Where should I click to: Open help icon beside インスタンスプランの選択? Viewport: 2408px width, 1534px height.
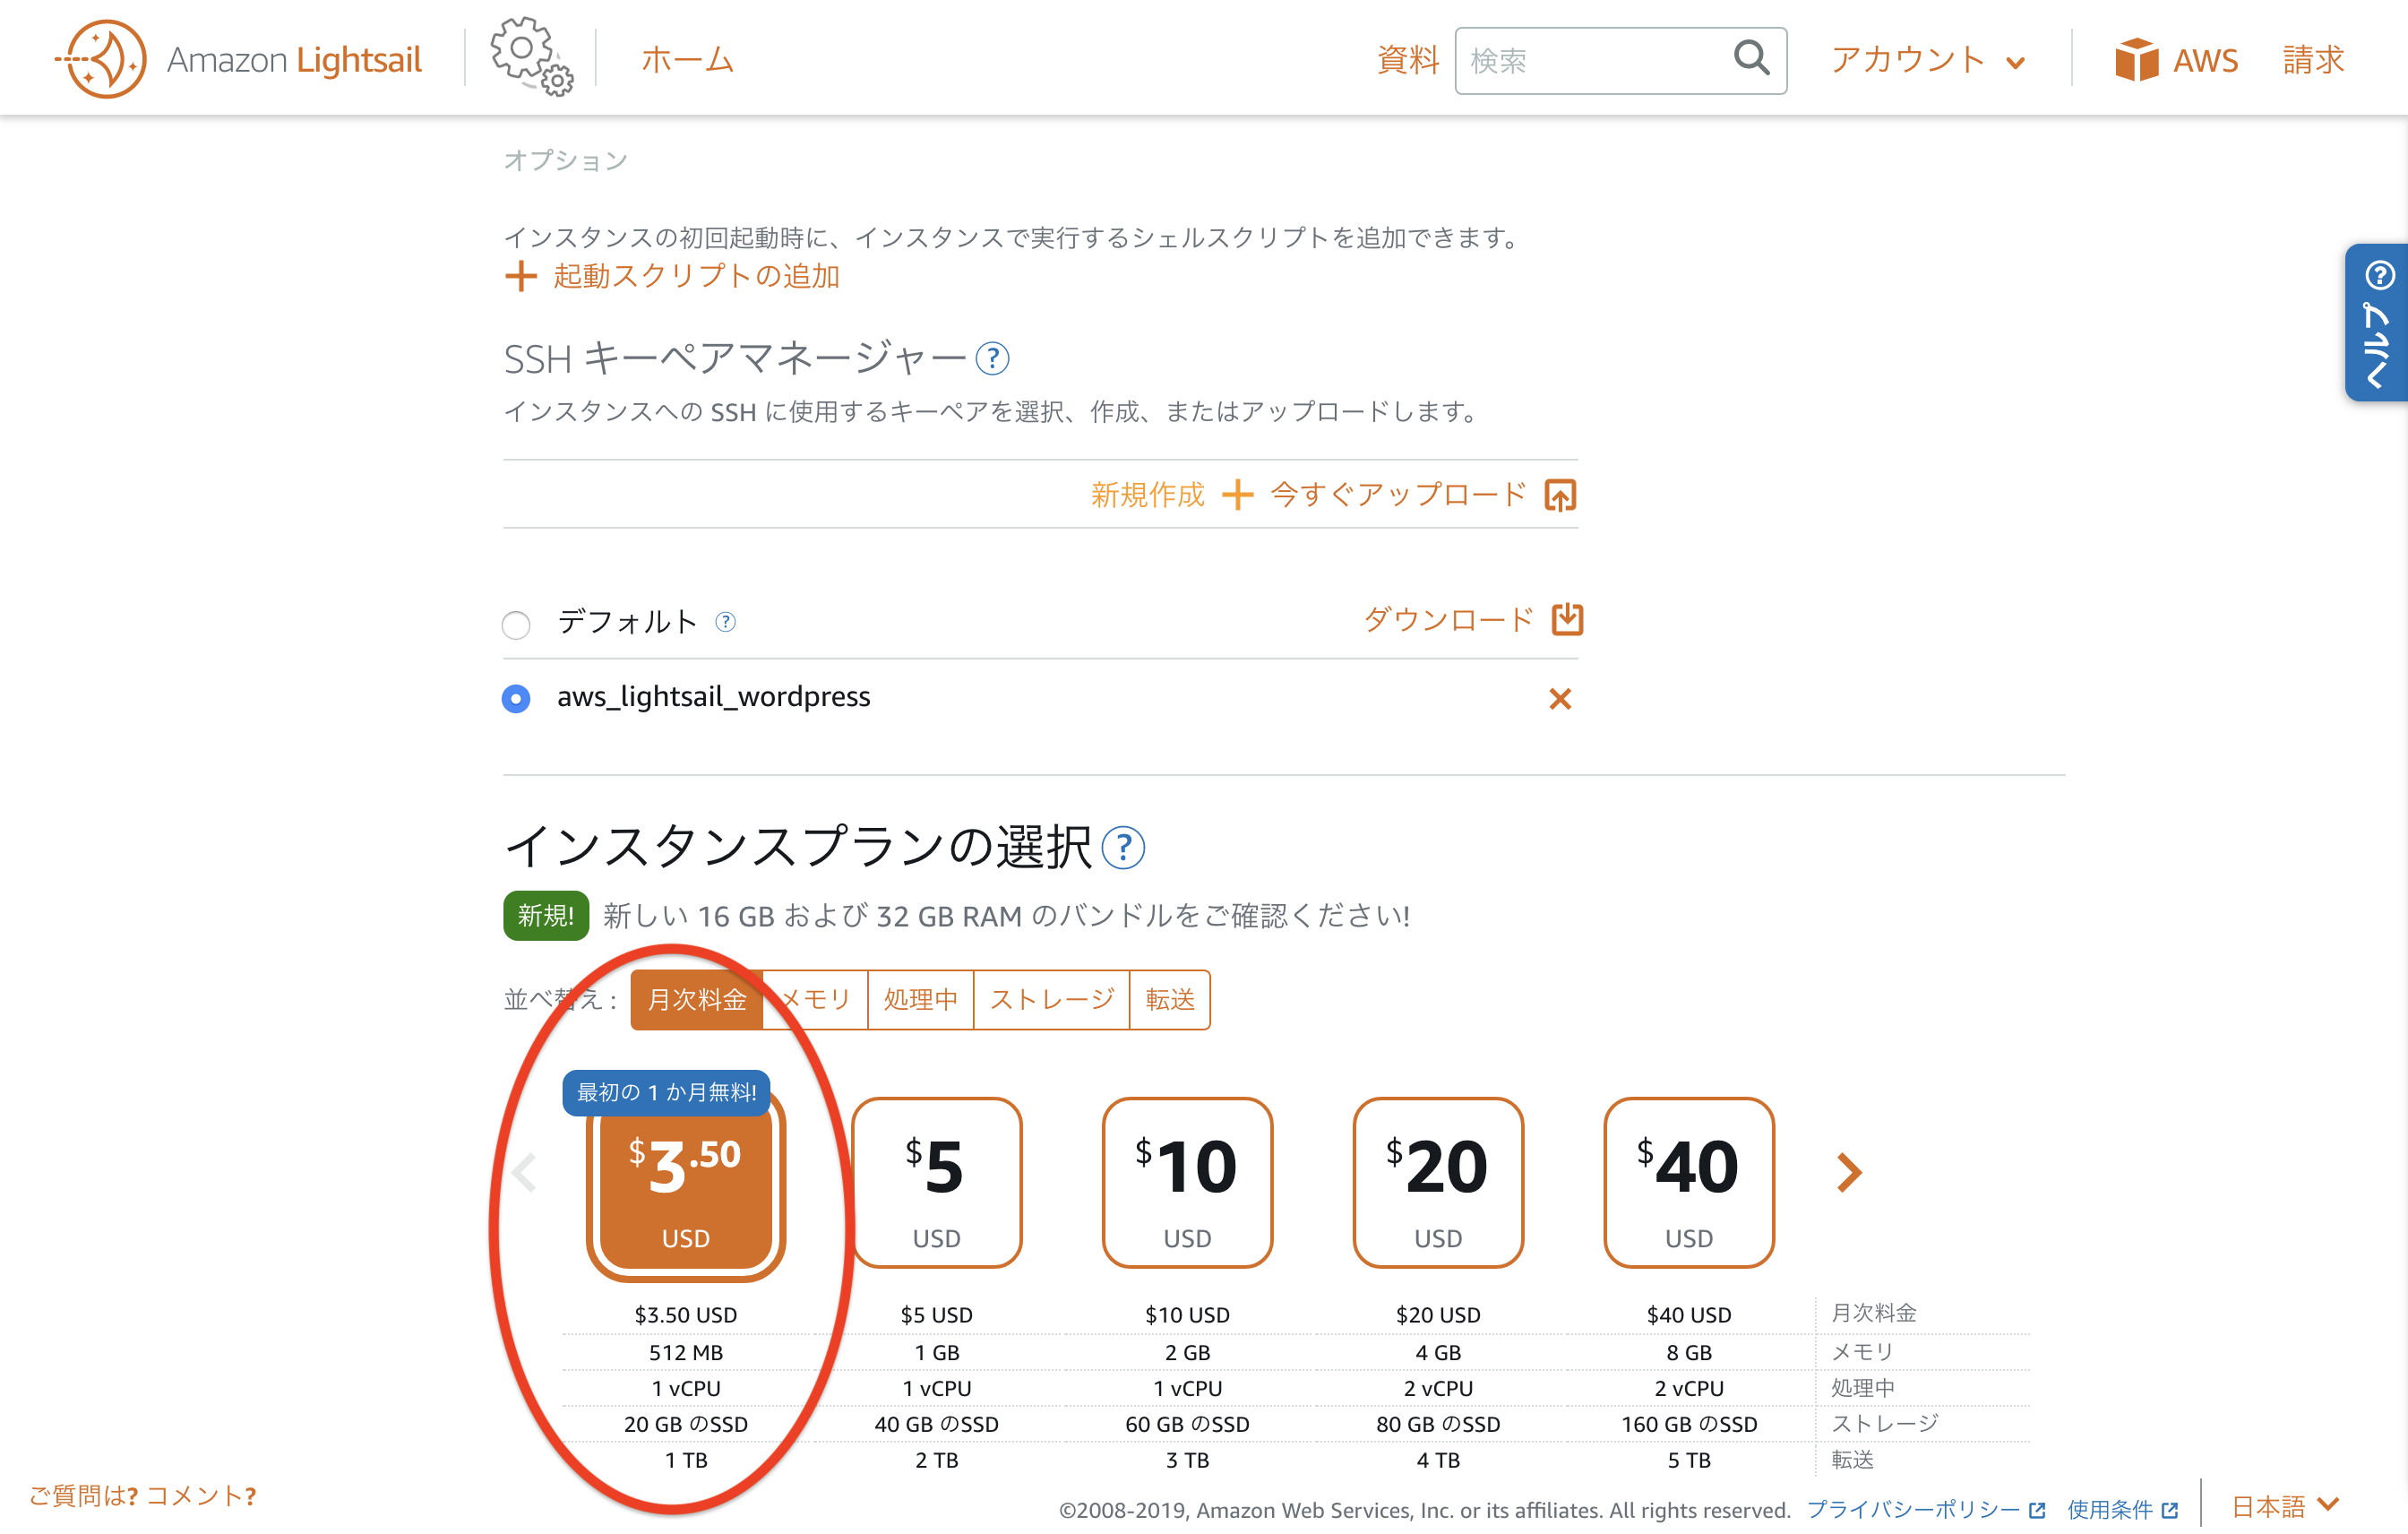click(1122, 848)
